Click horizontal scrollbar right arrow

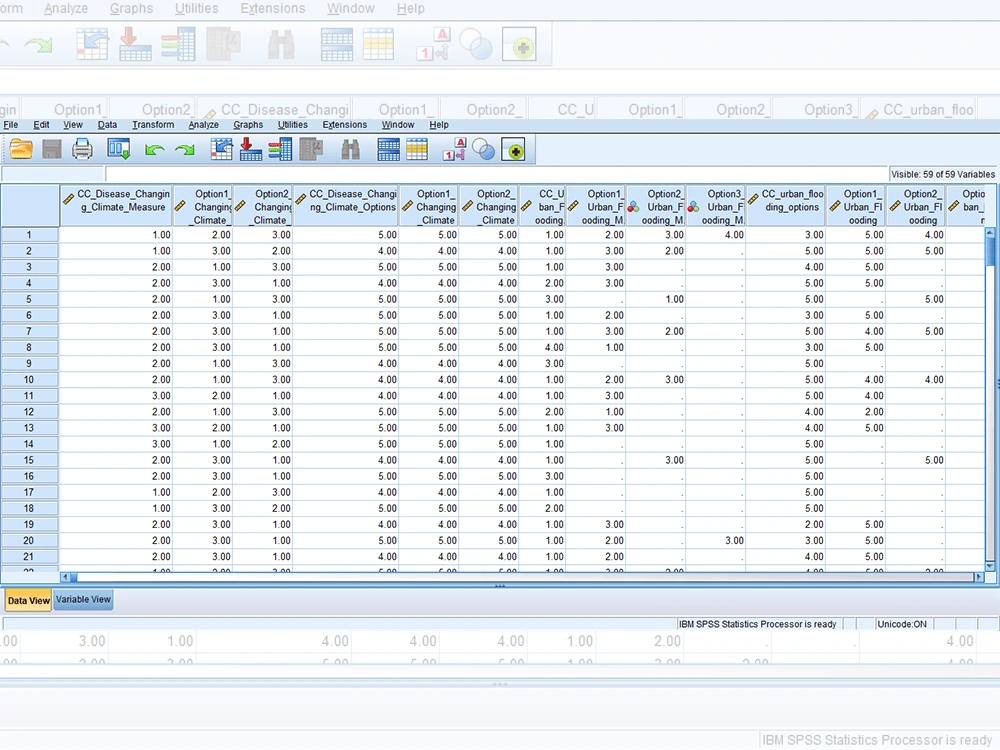(979, 577)
